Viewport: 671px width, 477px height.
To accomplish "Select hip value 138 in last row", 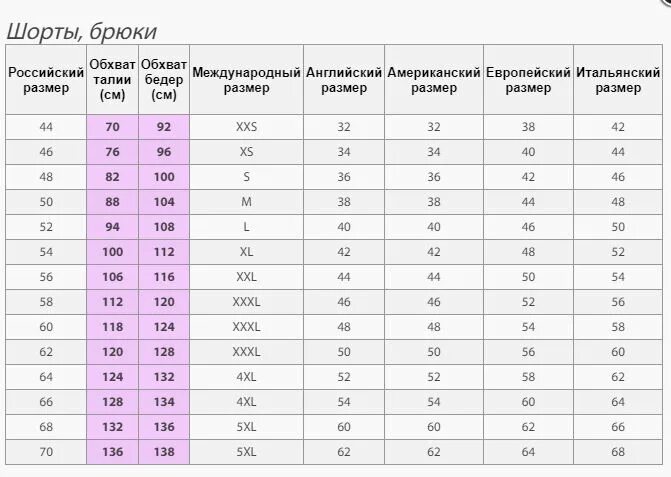I will coord(164,452).
